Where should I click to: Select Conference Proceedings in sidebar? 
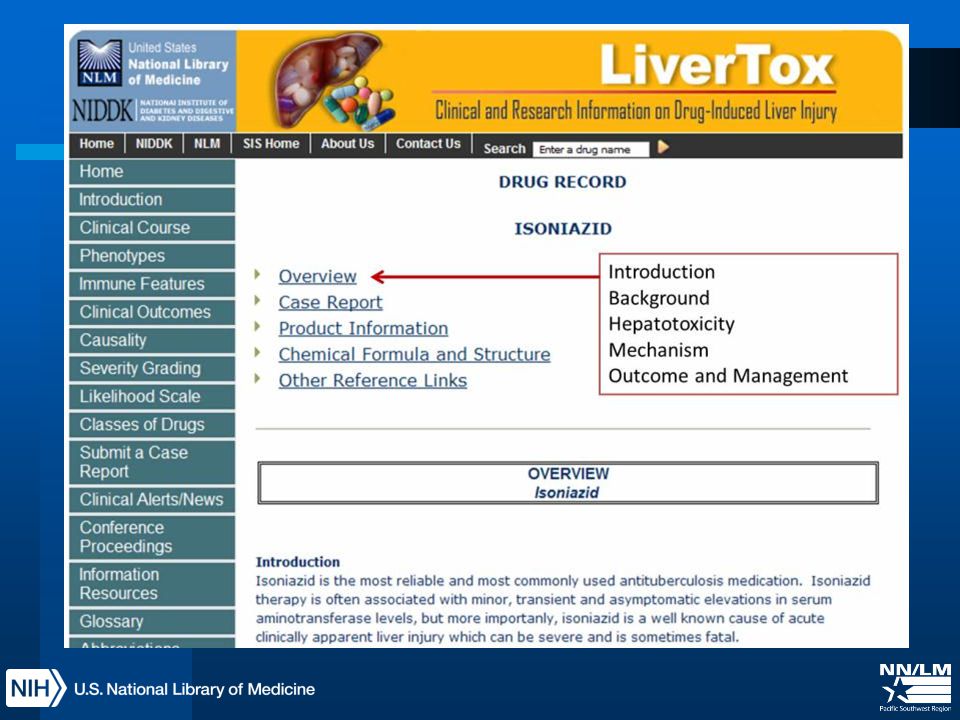tap(152, 537)
